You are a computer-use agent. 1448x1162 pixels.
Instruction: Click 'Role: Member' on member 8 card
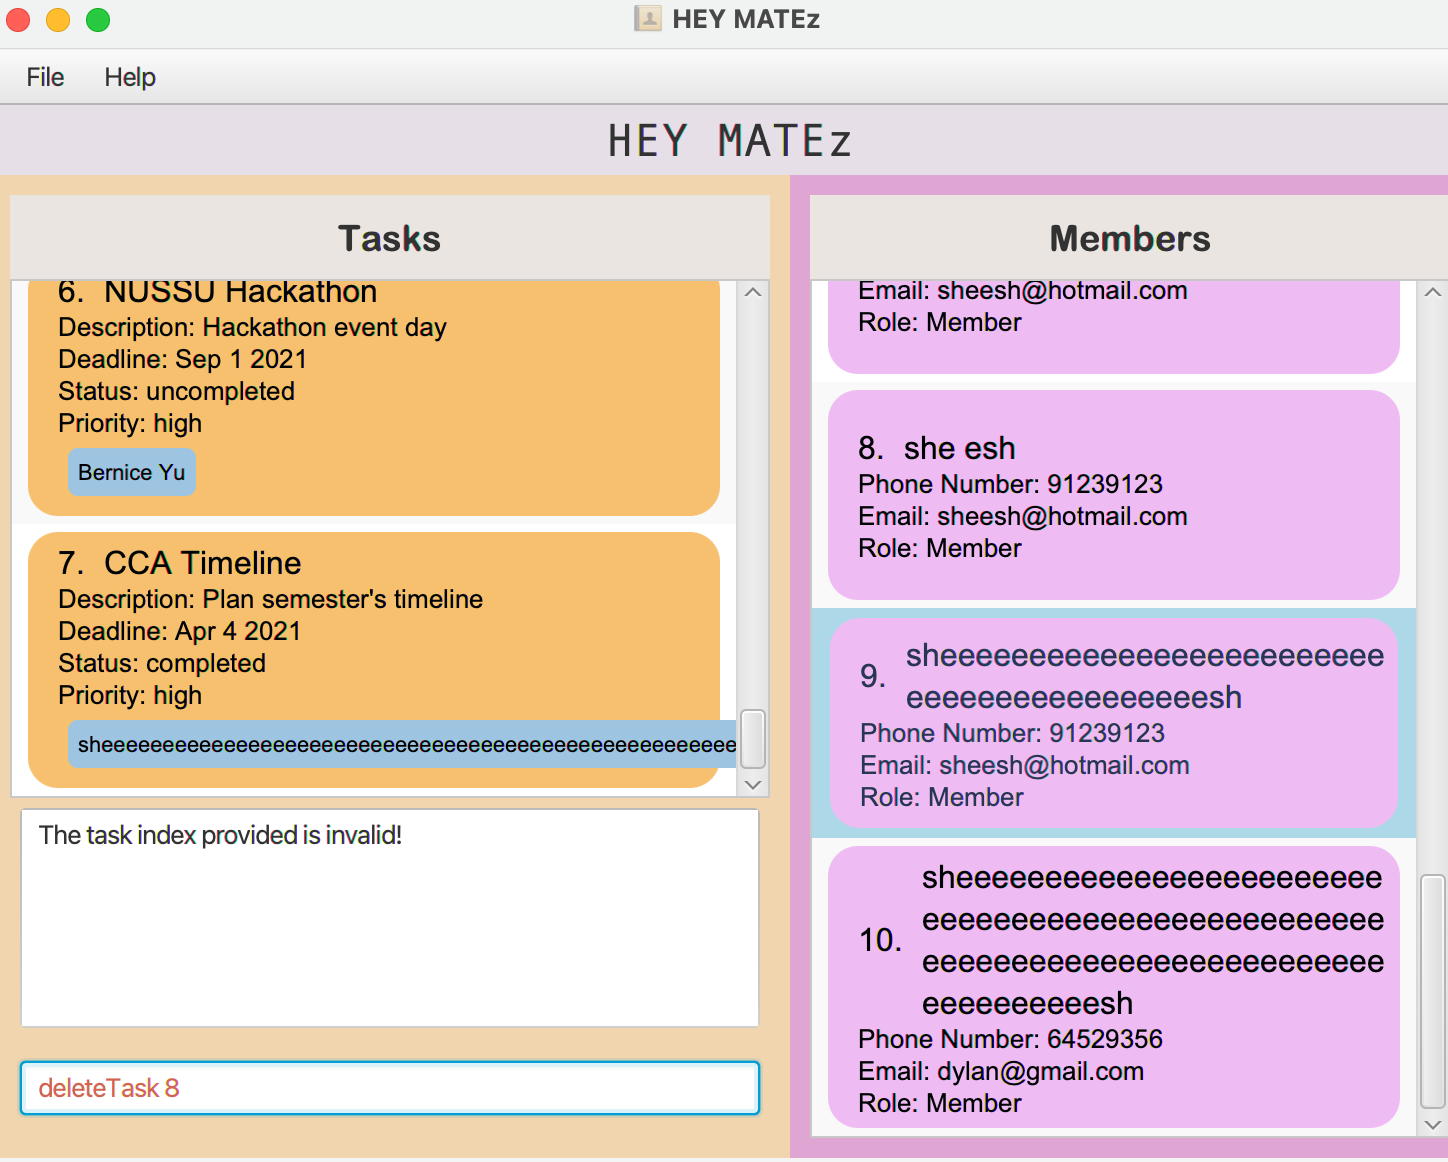point(940,548)
